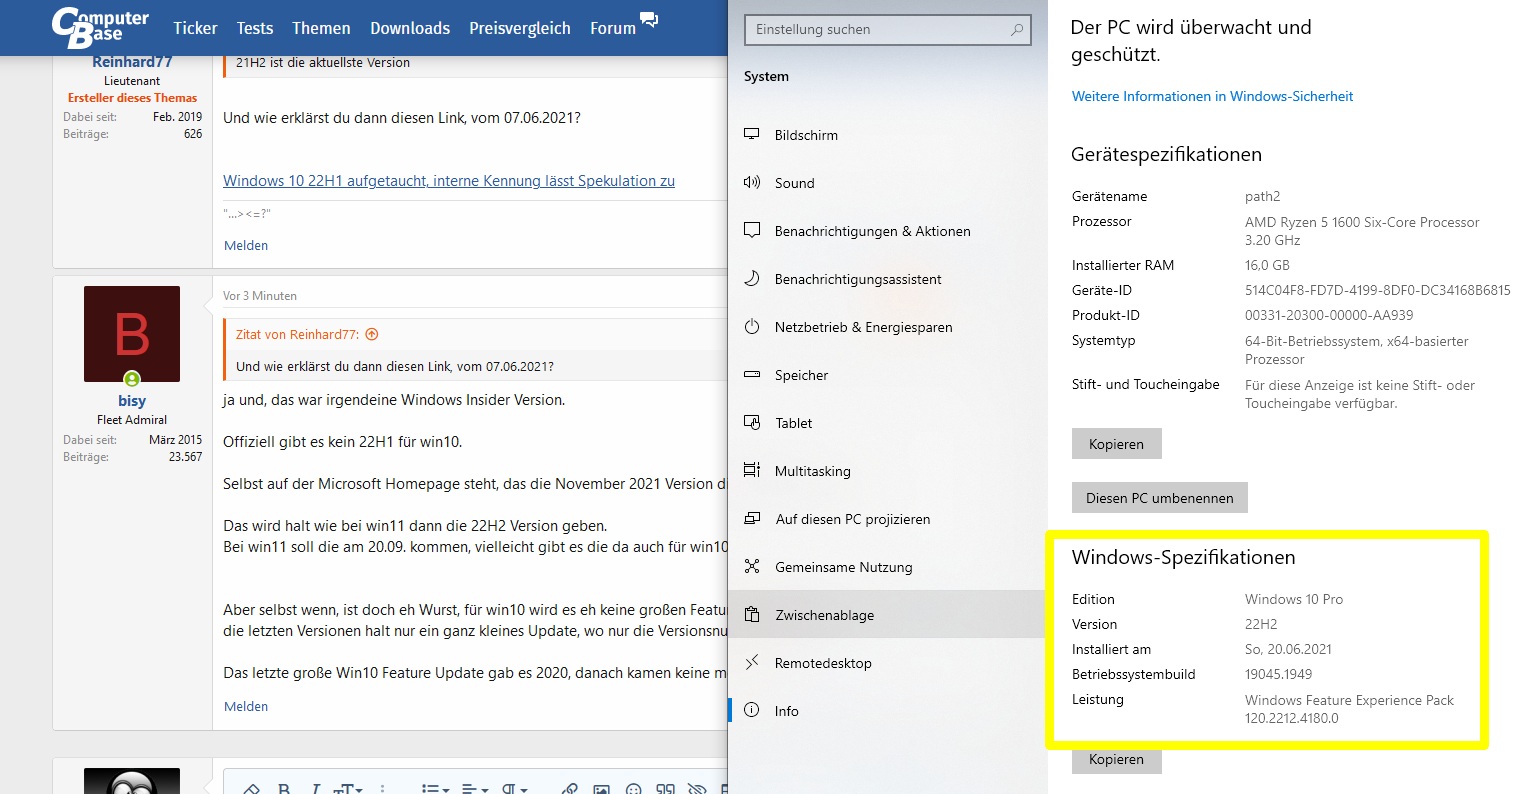Open the Preisvergleich menu
This screenshot has height=794, width=1525.
click(520, 28)
